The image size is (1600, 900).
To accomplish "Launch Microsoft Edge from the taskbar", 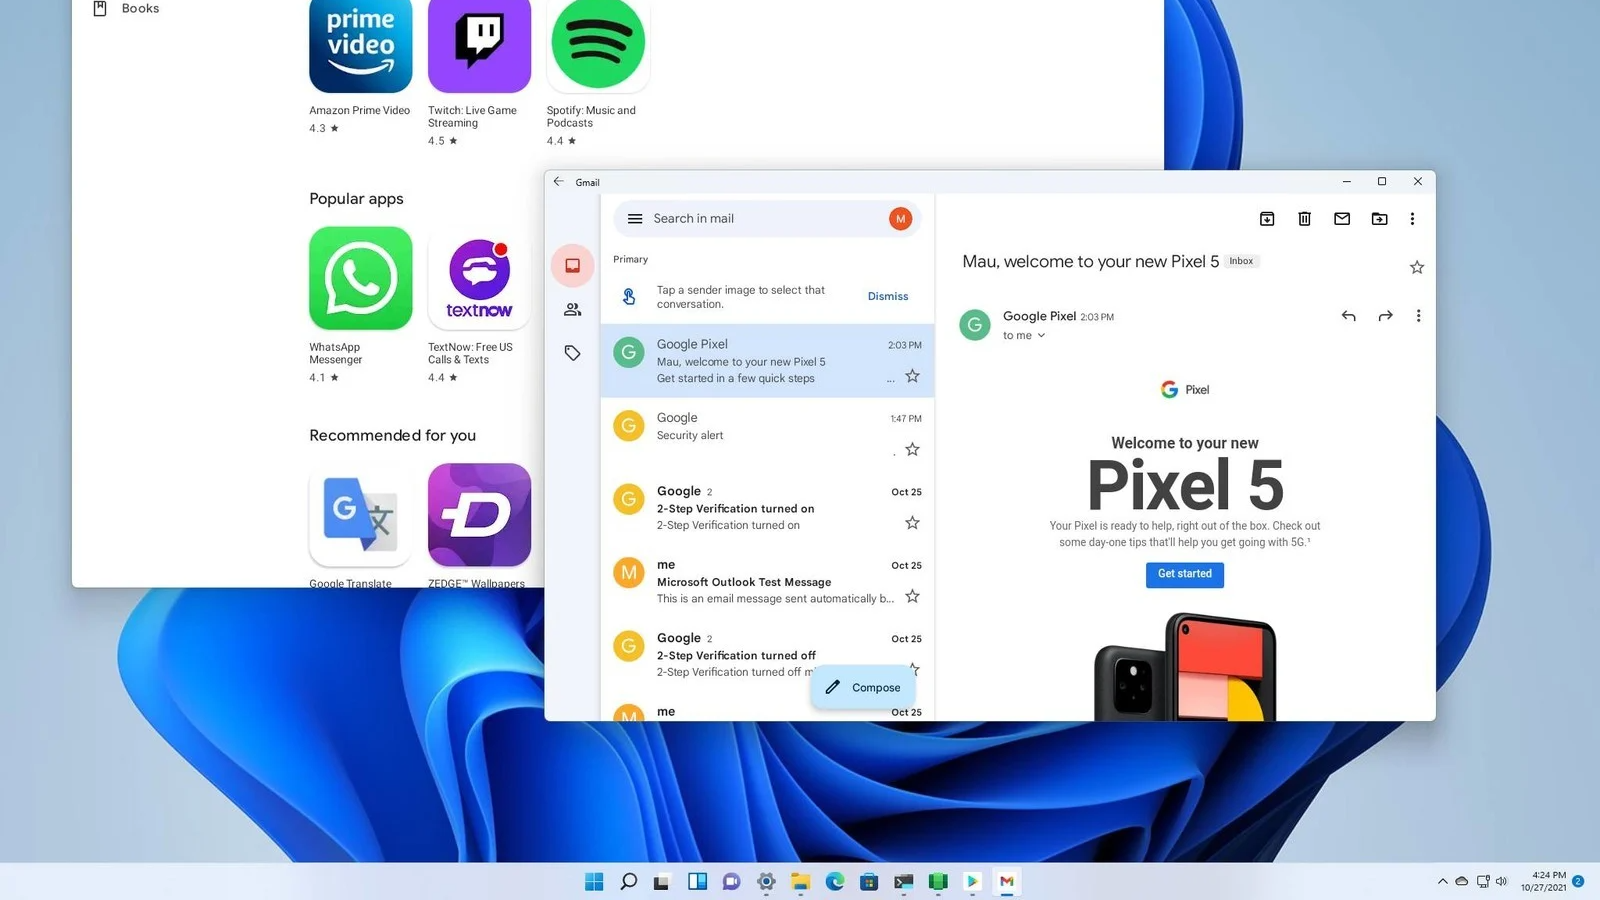I will [835, 881].
